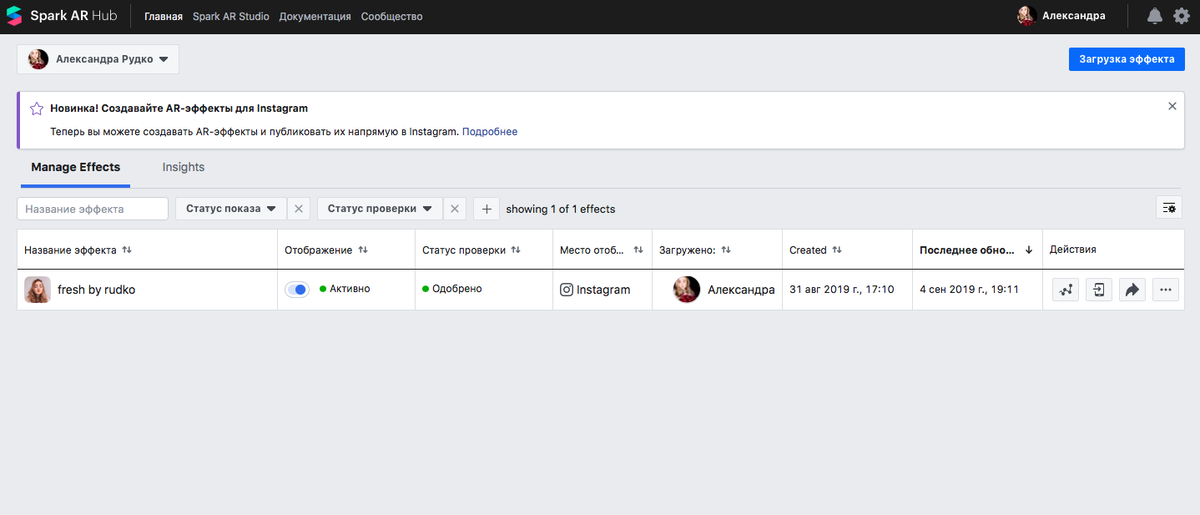
Task: Click the update effect file icon
Action: pos(1099,290)
